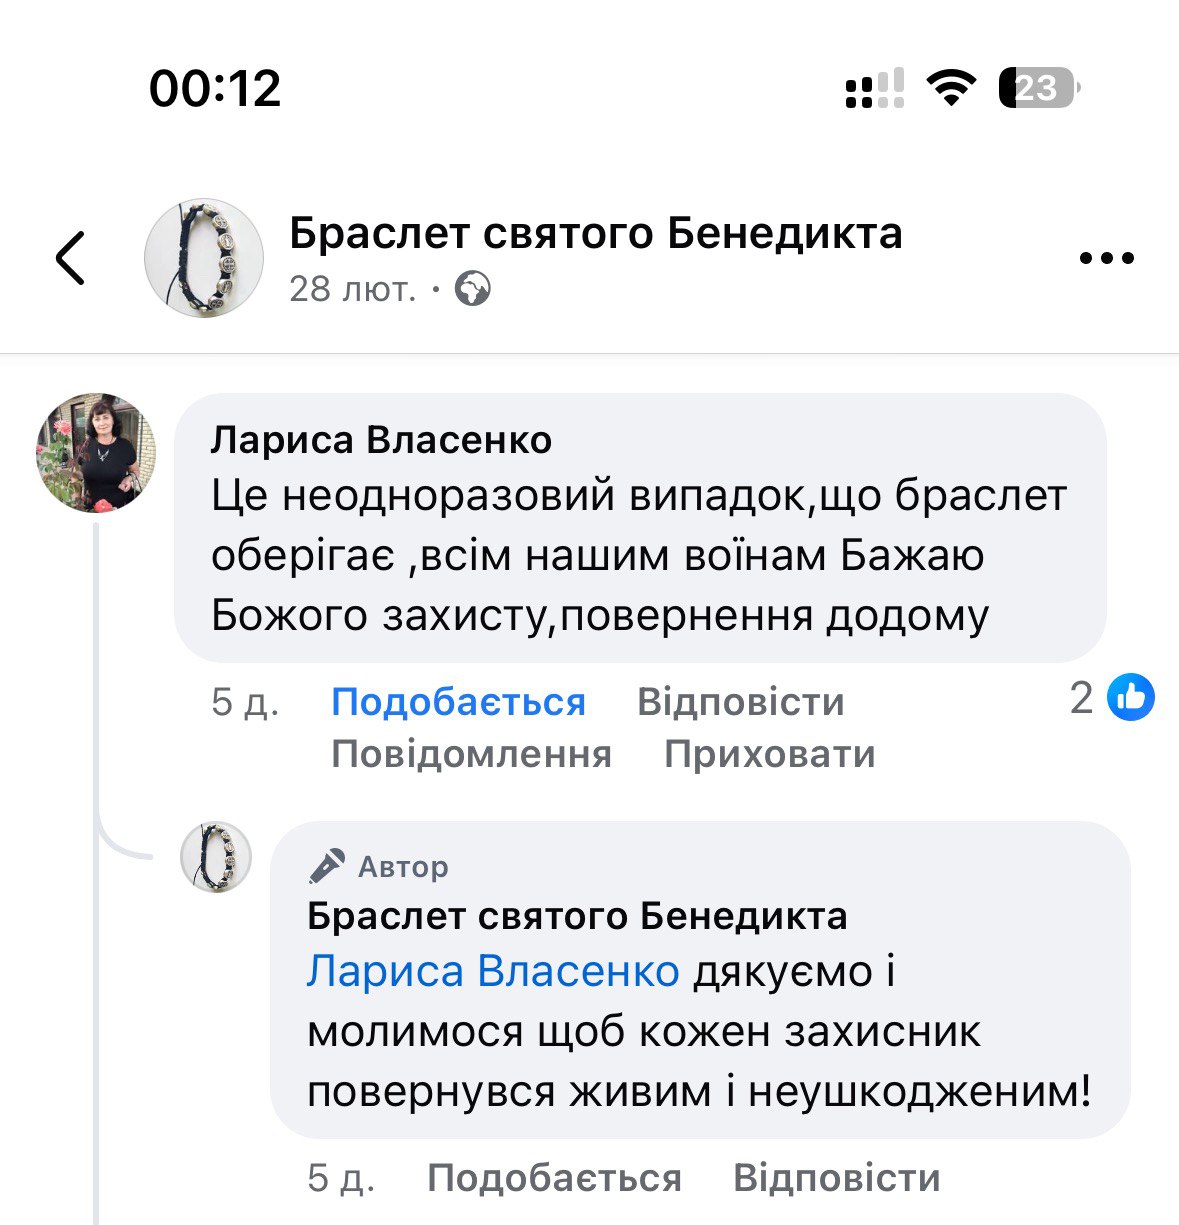The image size is (1179, 1225).
Task: Open the three-dot post options menu
Action: pos(1107,258)
